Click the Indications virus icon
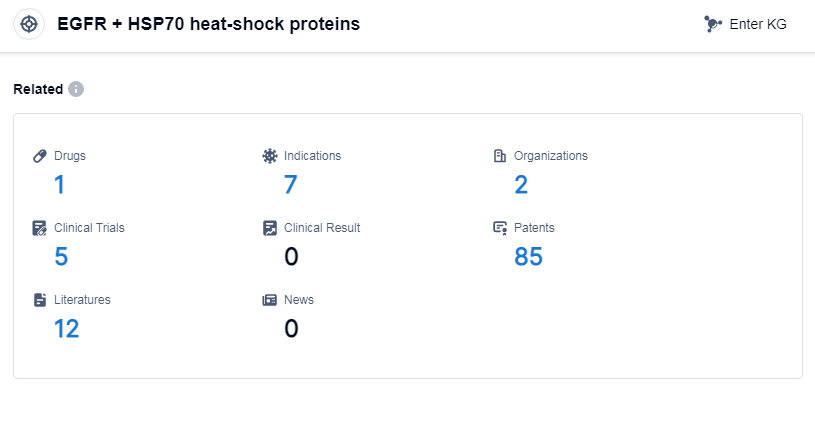The image size is (815, 421). 269,156
